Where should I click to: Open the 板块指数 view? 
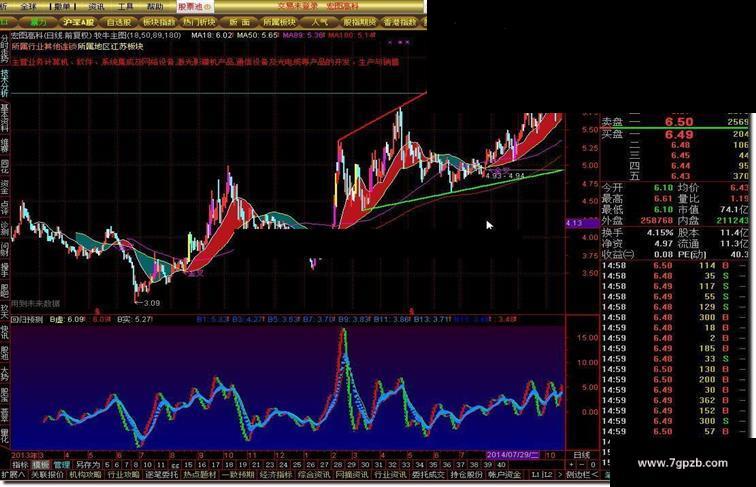click(x=159, y=22)
